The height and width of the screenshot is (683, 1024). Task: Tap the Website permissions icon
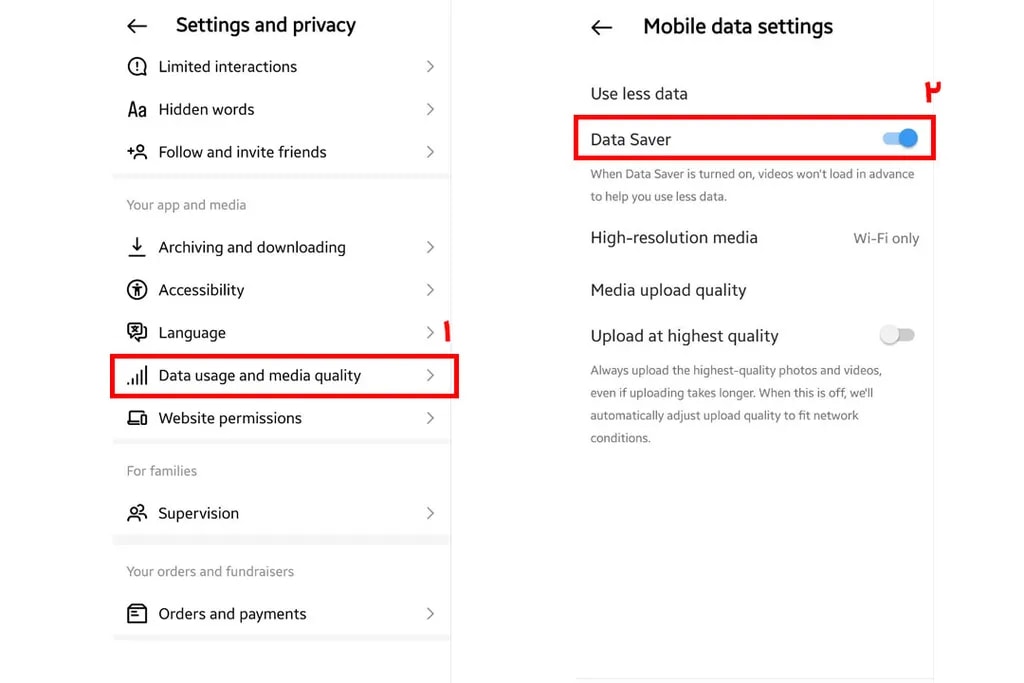[x=137, y=418]
